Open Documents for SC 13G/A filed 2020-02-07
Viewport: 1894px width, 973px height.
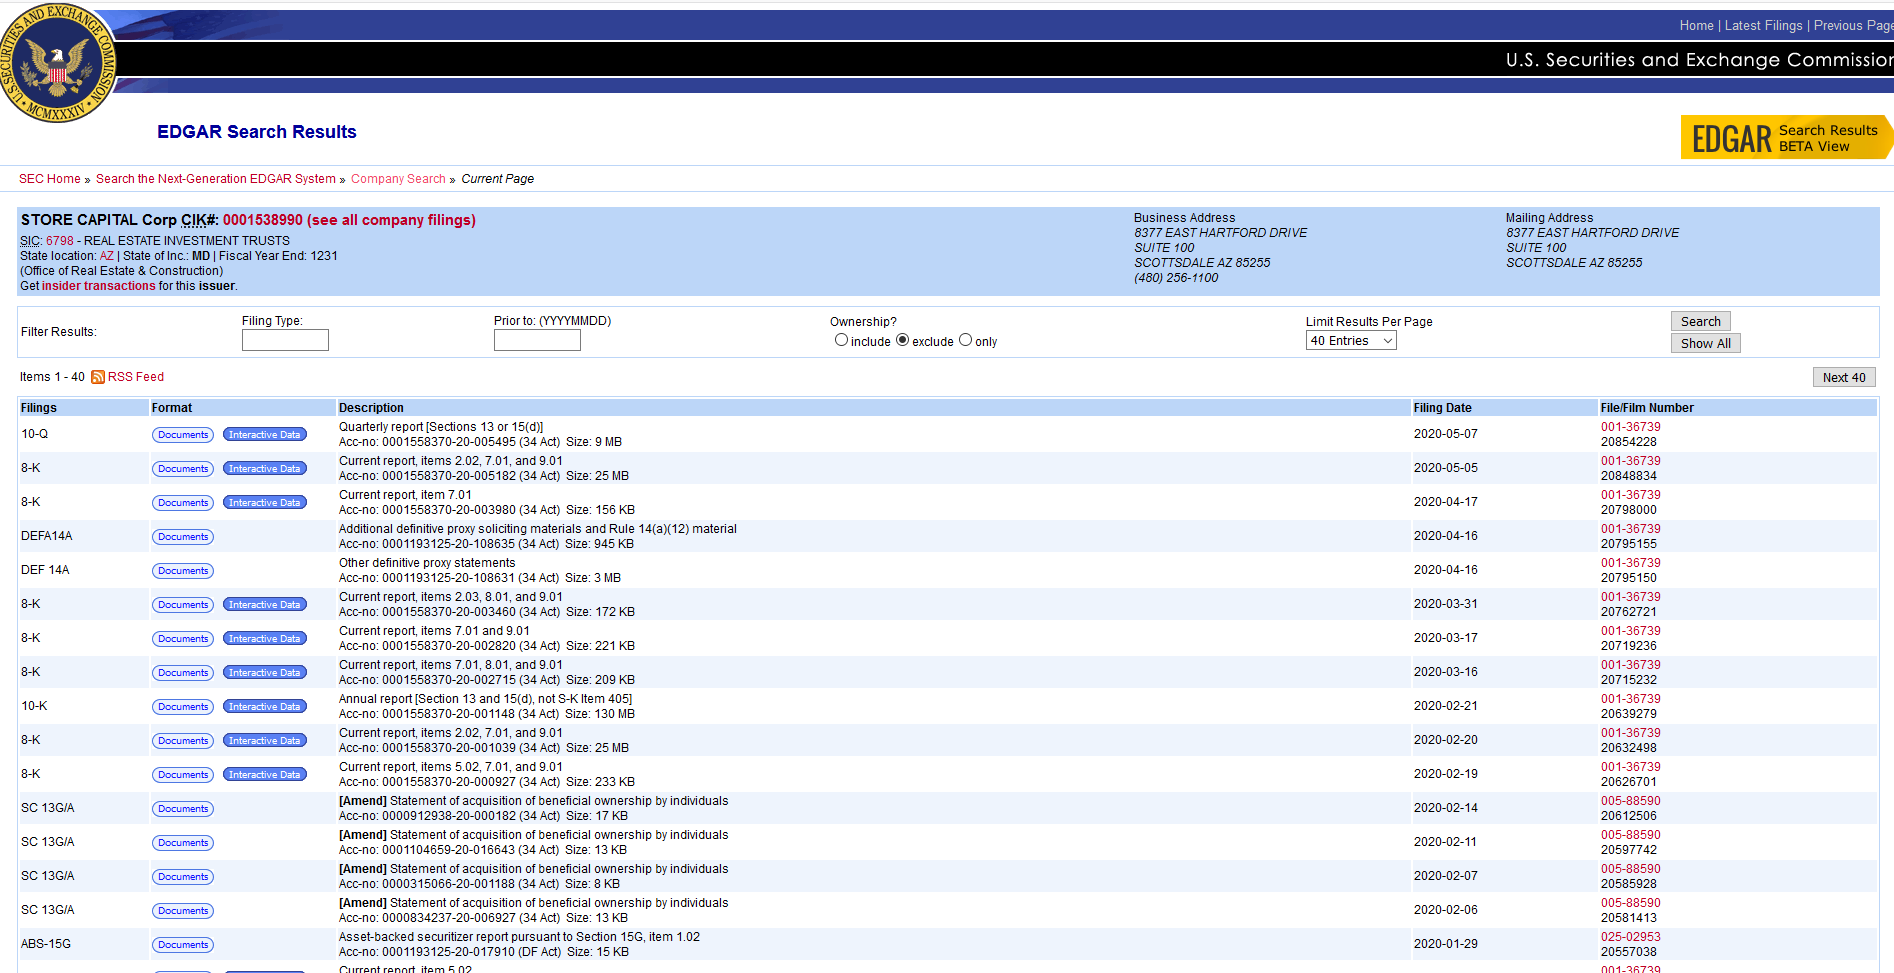[183, 877]
